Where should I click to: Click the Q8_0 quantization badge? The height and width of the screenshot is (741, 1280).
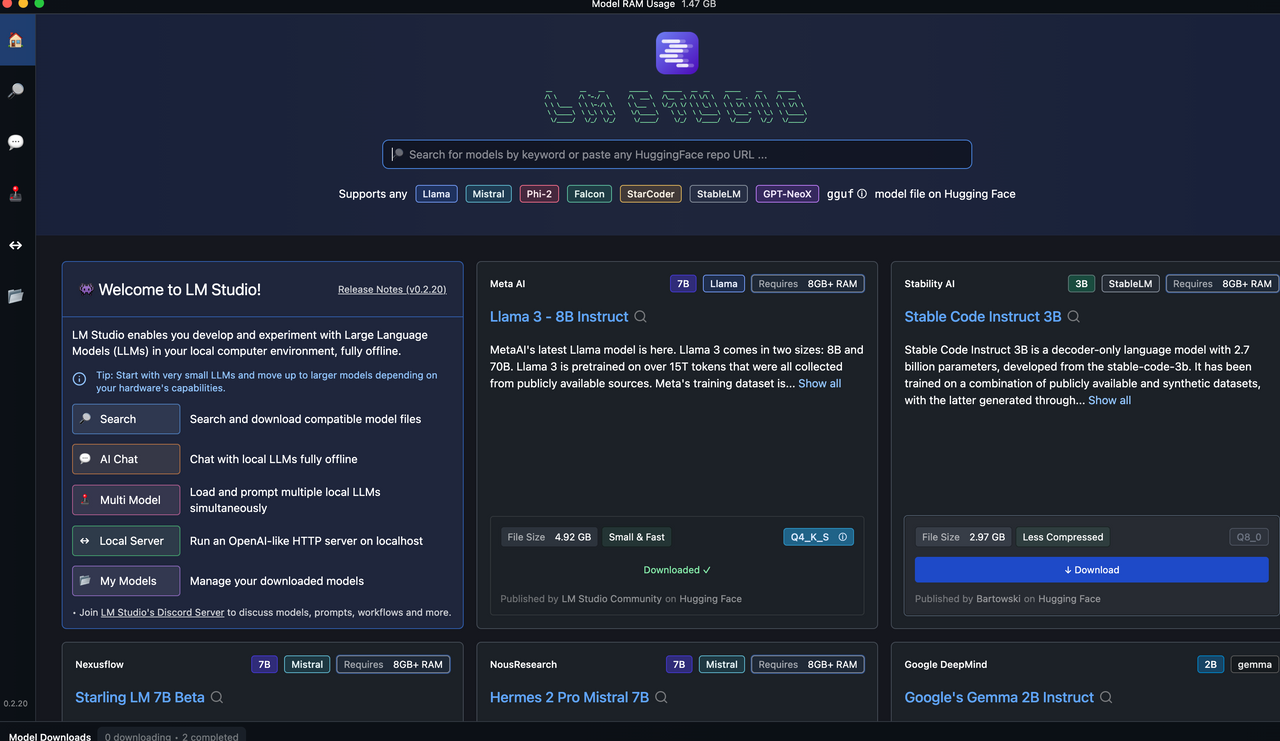(x=1249, y=537)
